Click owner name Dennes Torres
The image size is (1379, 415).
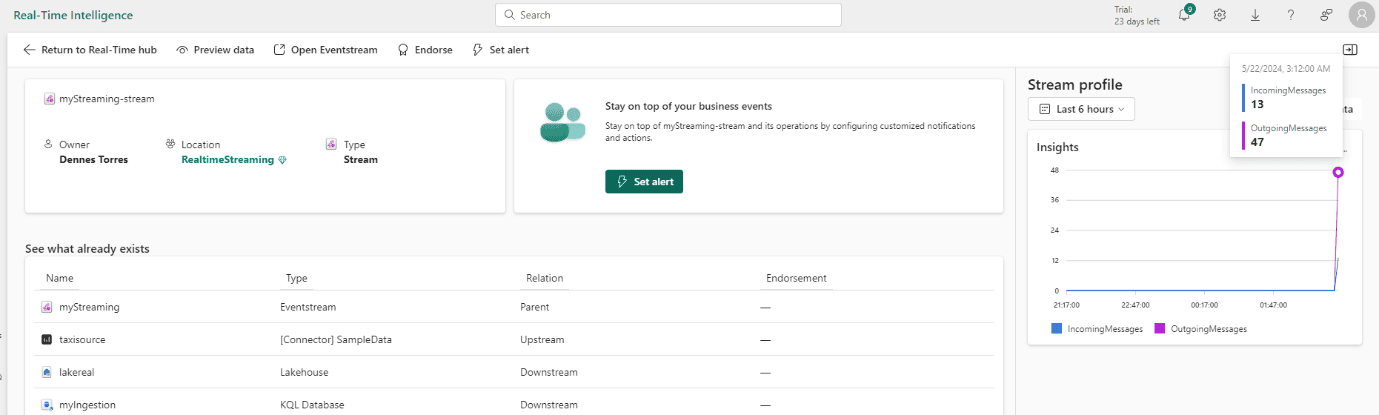pos(94,159)
